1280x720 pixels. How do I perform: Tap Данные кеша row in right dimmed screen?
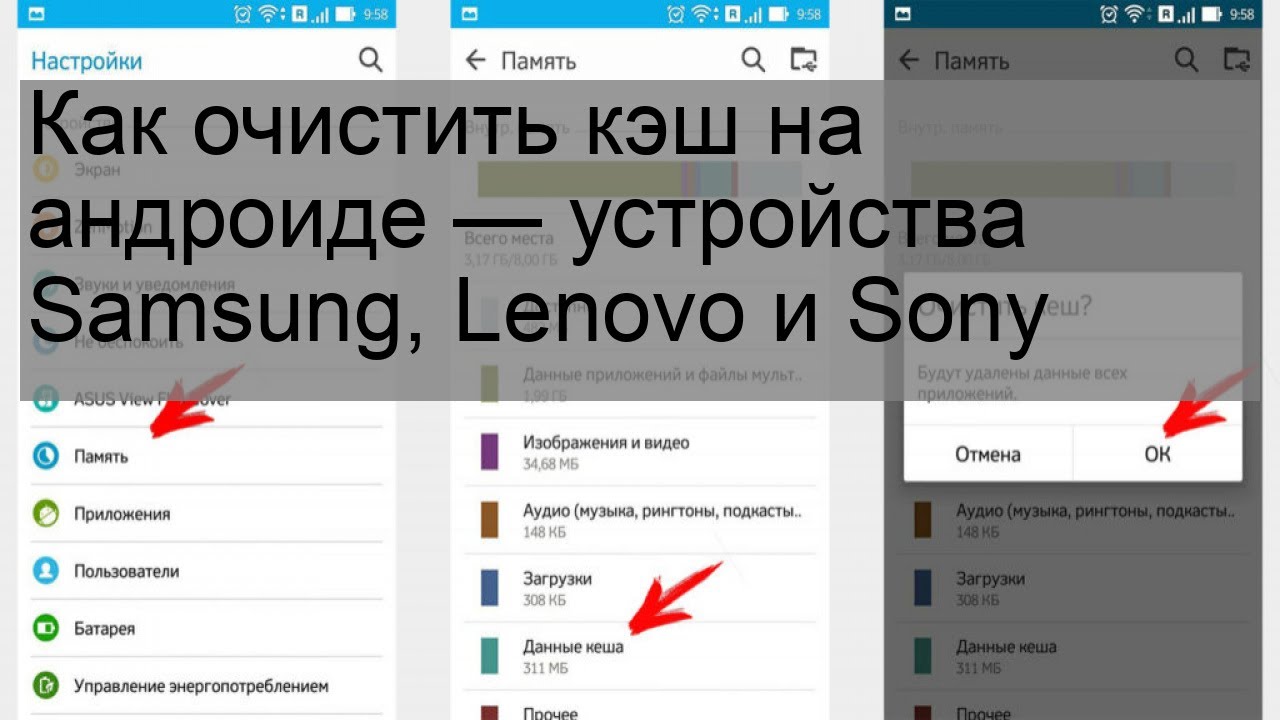(x=1072, y=656)
